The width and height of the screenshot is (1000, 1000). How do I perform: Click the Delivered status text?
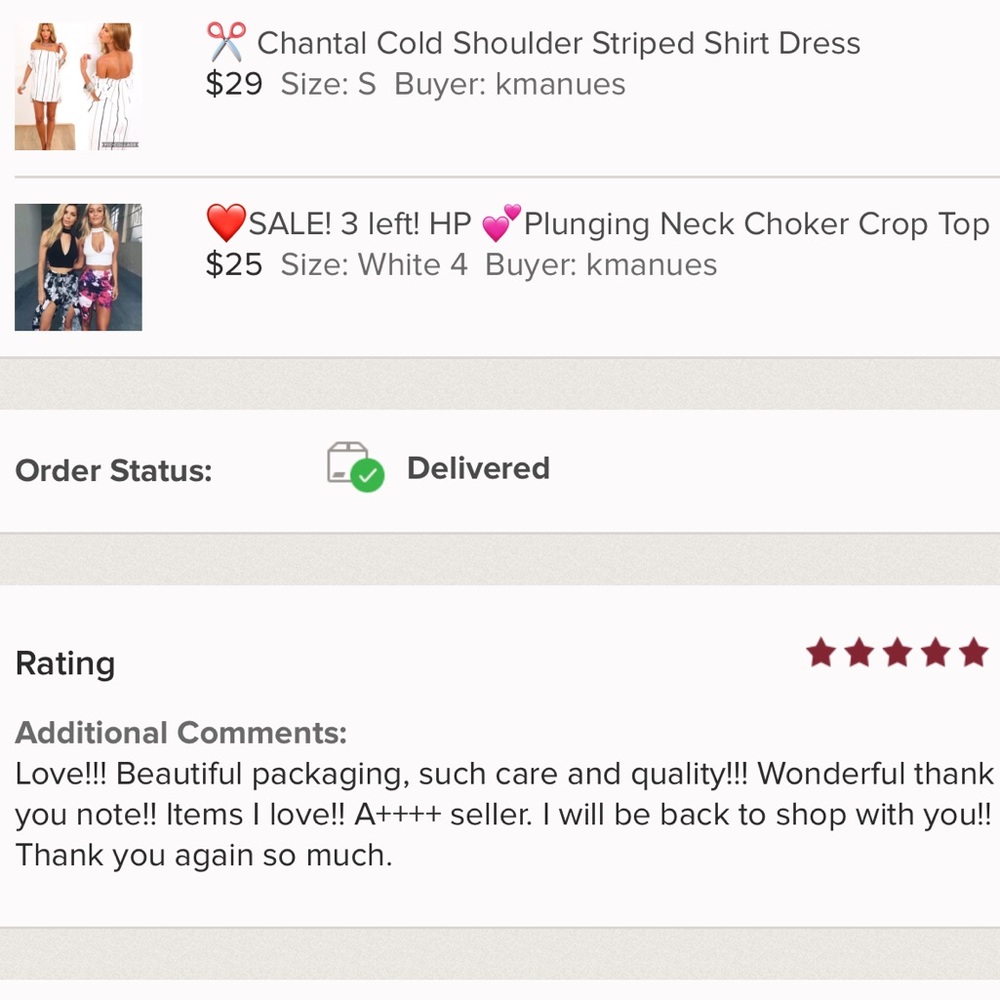(x=478, y=468)
